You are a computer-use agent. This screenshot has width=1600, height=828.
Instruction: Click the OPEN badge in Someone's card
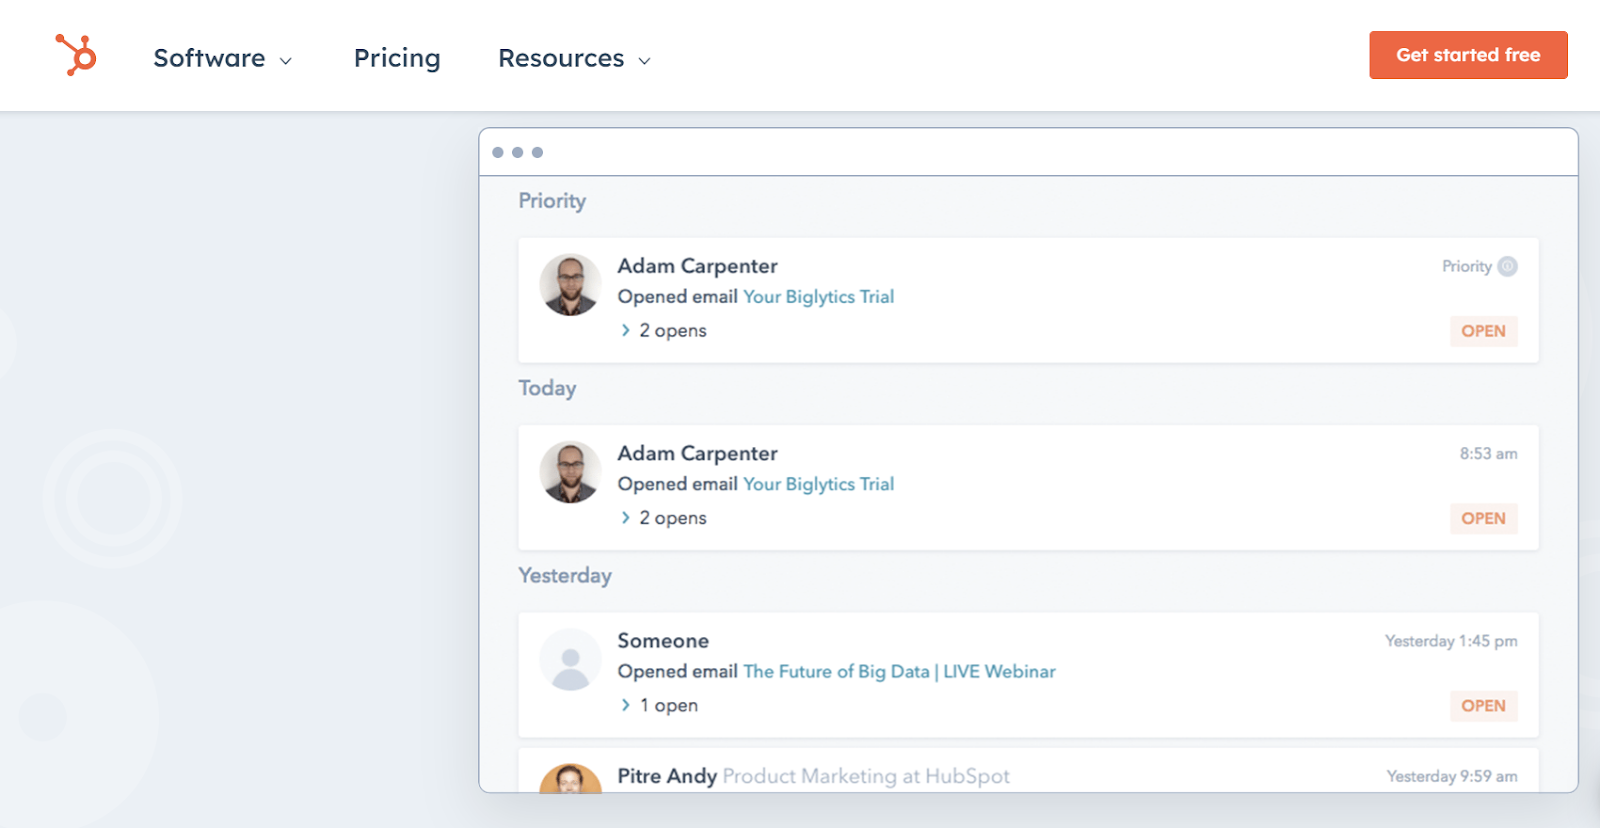tap(1483, 706)
